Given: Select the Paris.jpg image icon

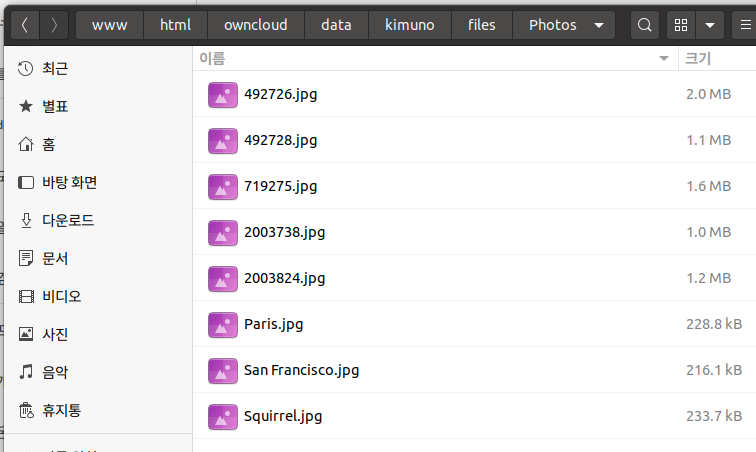Looking at the screenshot, I should click(223, 325).
